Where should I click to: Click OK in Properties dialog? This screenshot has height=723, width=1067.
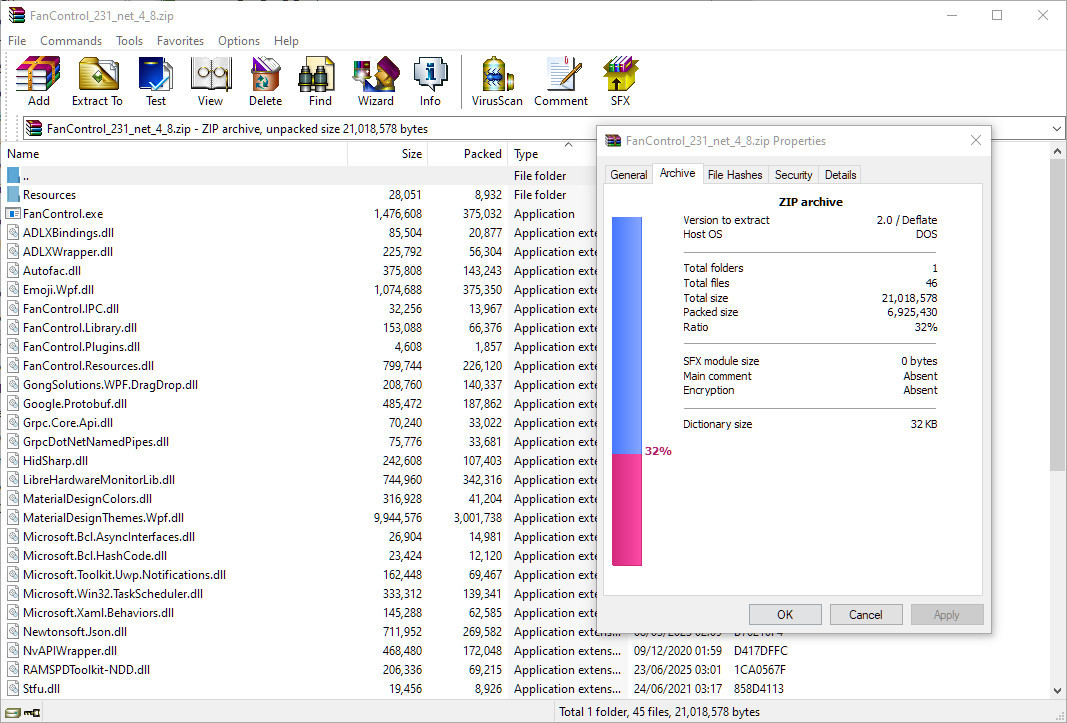785,615
